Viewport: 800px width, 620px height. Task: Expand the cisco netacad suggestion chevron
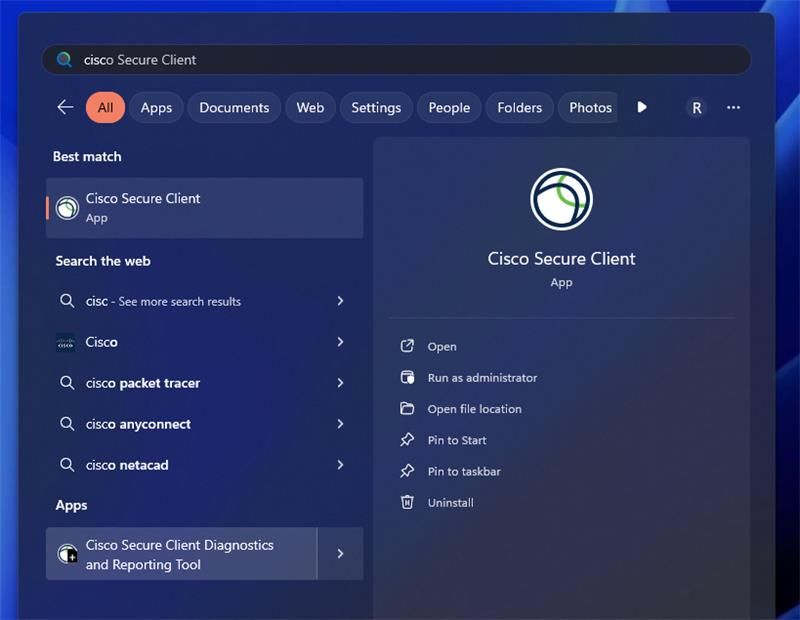coord(340,465)
